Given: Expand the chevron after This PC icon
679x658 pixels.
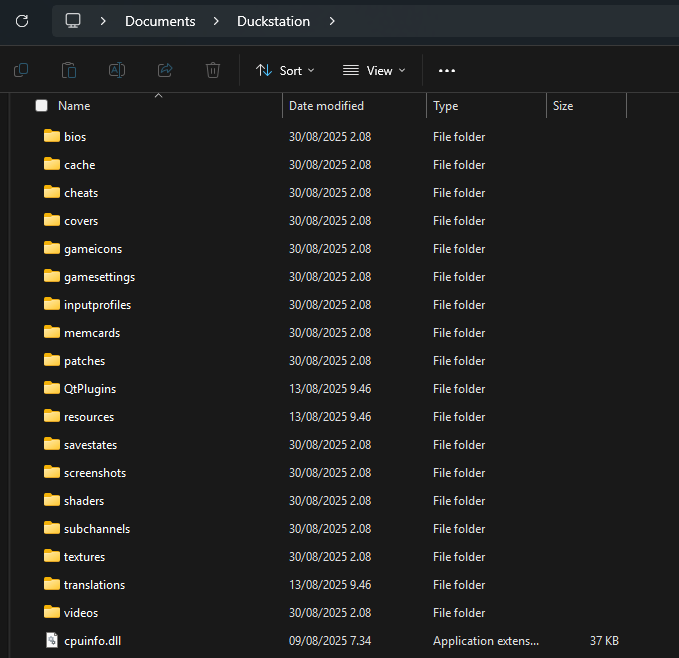Looking at the screenshot, I should 103,21.
